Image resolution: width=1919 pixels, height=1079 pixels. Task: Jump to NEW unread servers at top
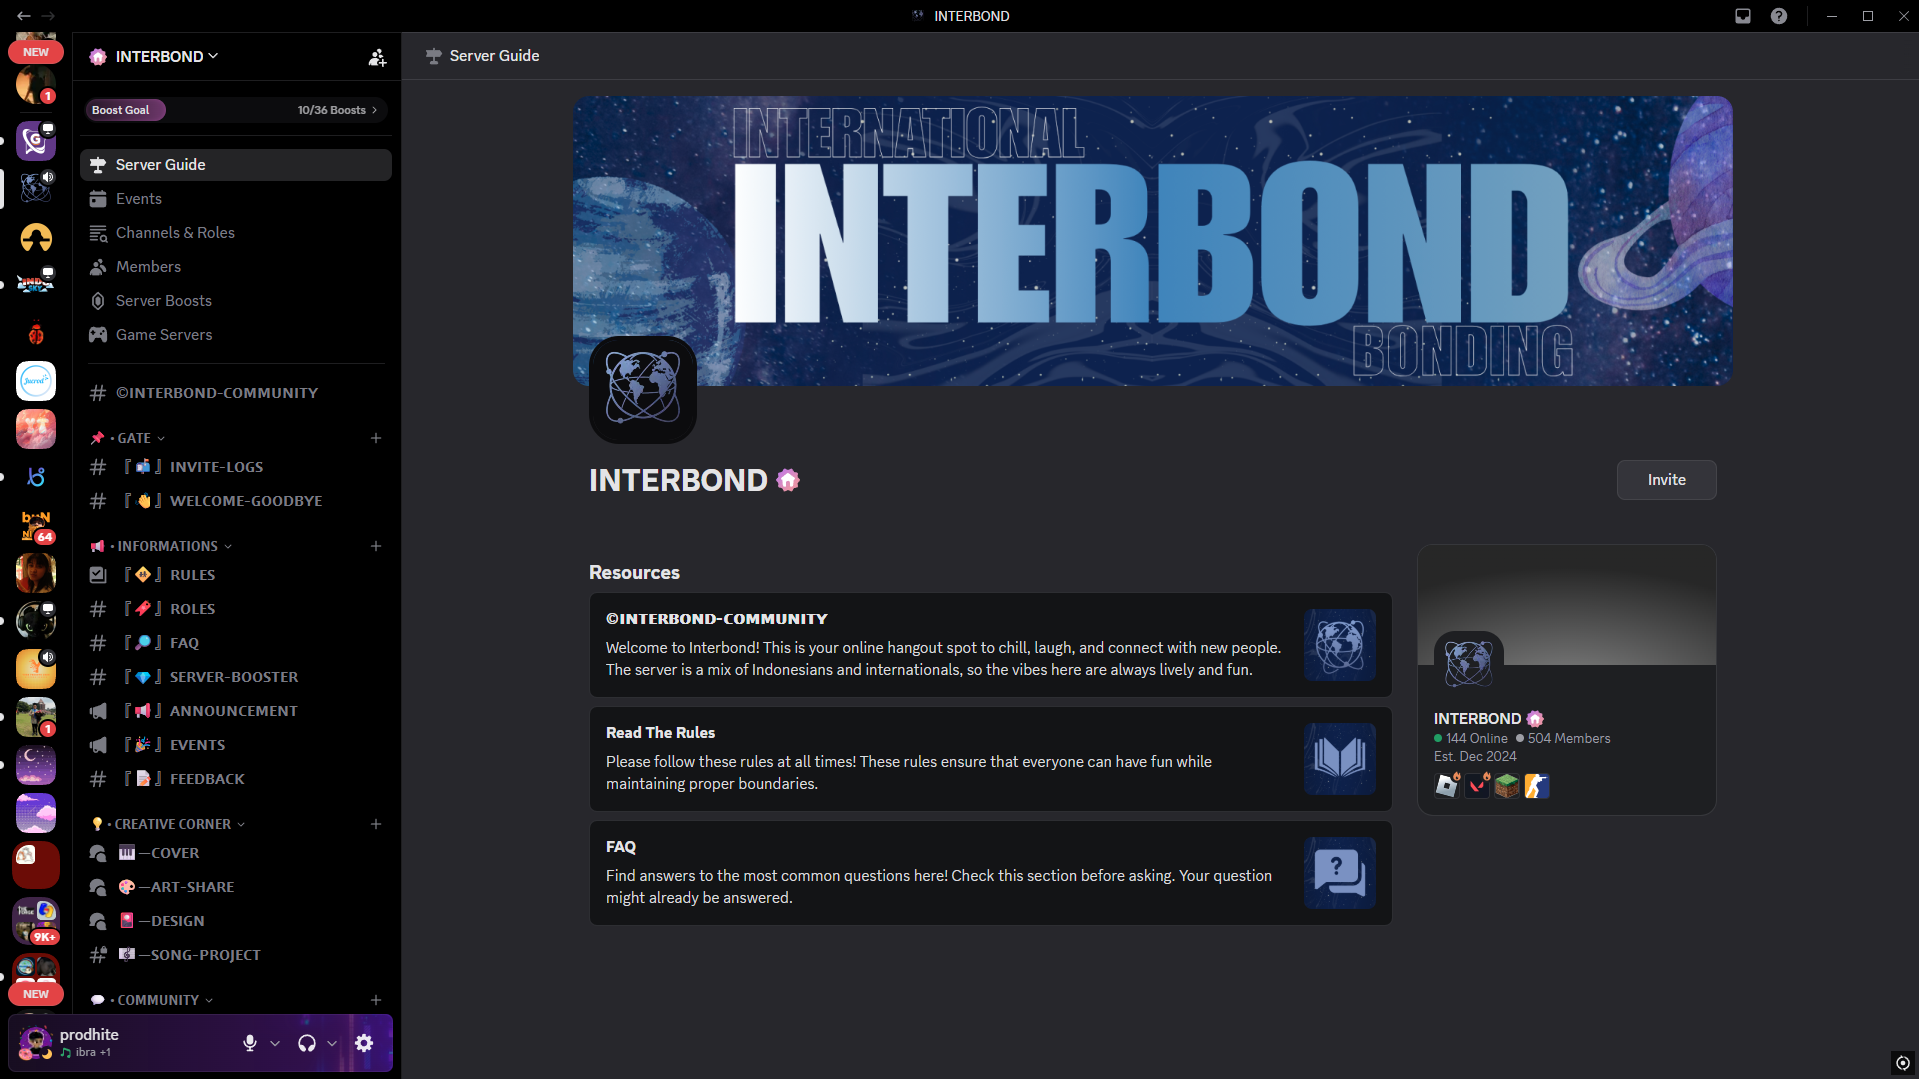click(x=36, y=52)
